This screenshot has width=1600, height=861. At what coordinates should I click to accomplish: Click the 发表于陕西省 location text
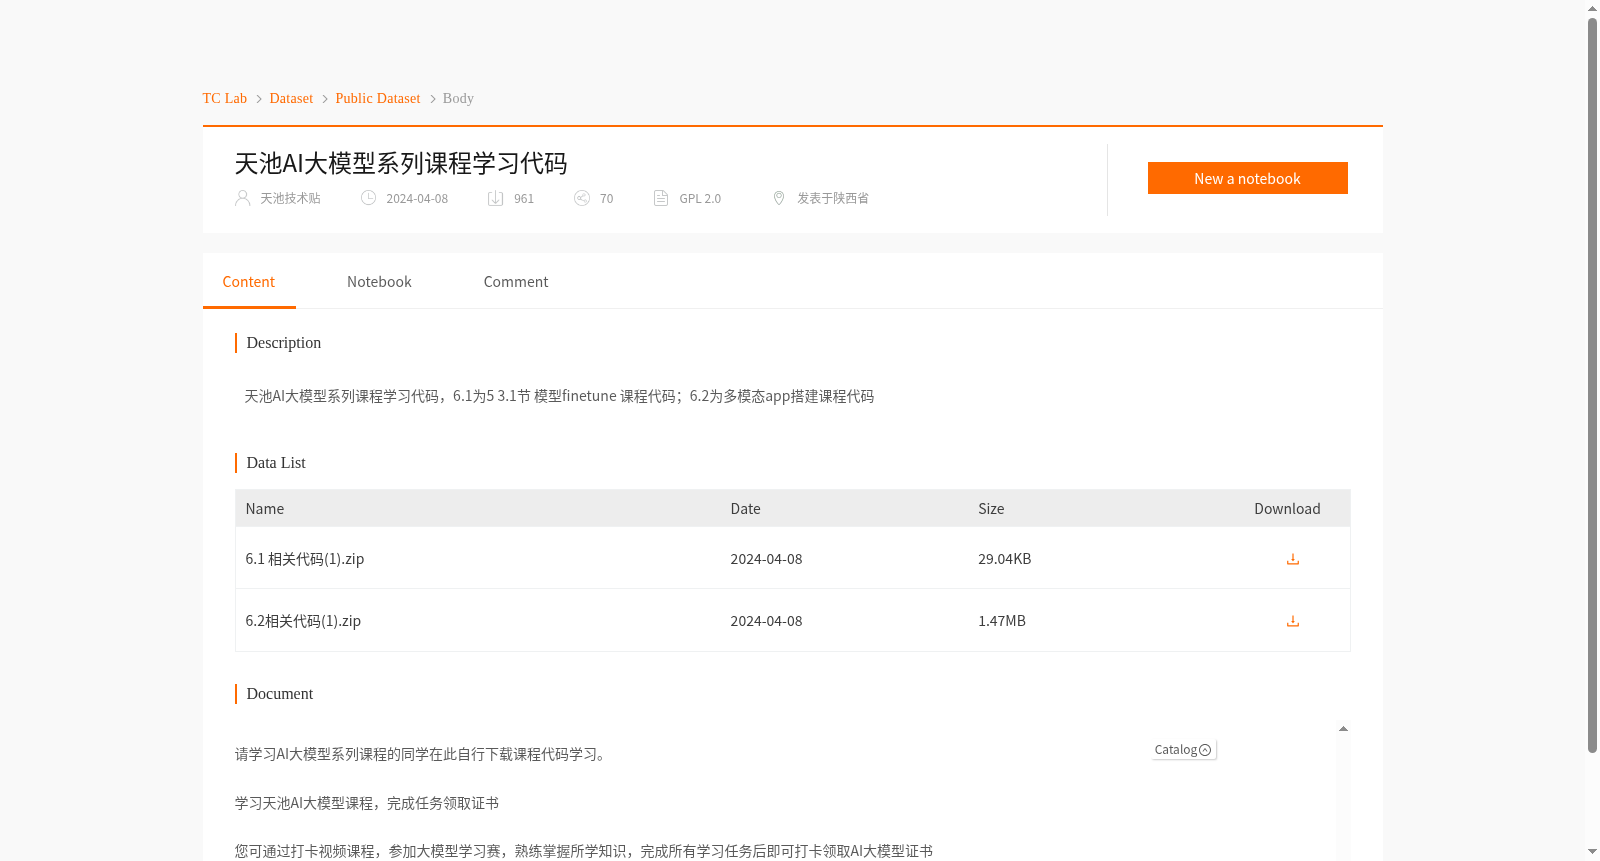pos(832,198)
